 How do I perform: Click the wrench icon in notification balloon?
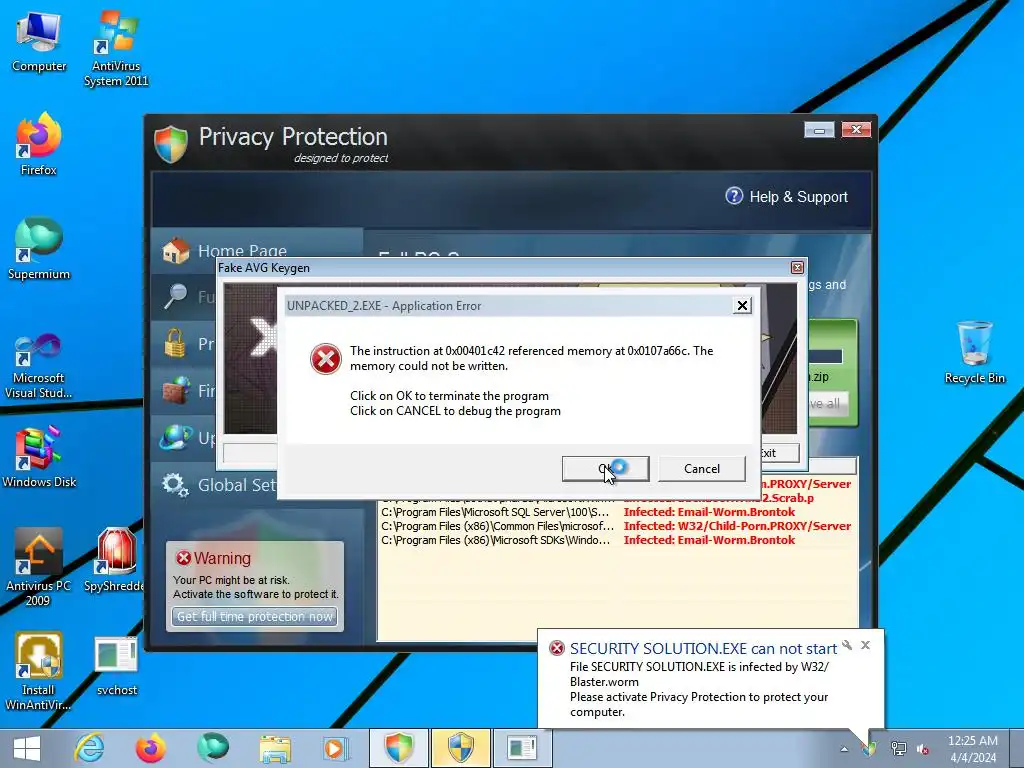pyautogui.click(x=847, y=645)
